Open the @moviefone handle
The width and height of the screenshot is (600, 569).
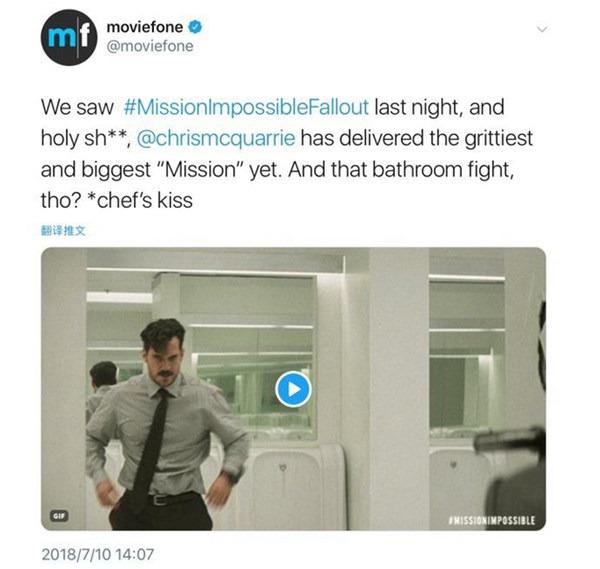coord(150,46)
